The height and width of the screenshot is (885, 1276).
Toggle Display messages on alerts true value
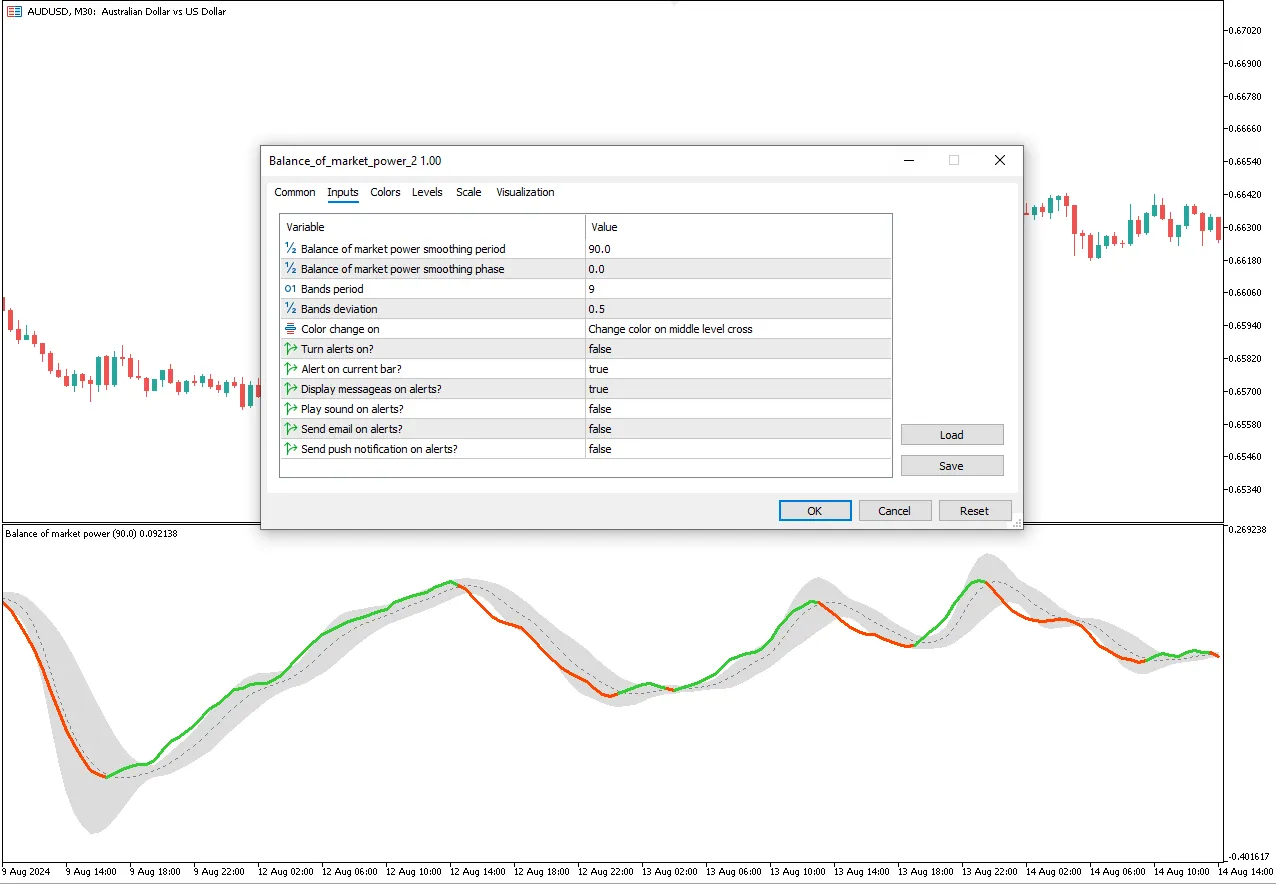pos(738,389)
